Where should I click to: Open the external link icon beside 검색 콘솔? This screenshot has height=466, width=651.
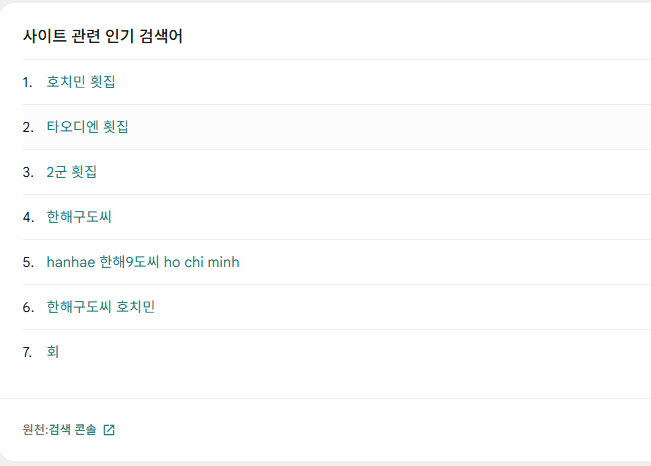109,430
